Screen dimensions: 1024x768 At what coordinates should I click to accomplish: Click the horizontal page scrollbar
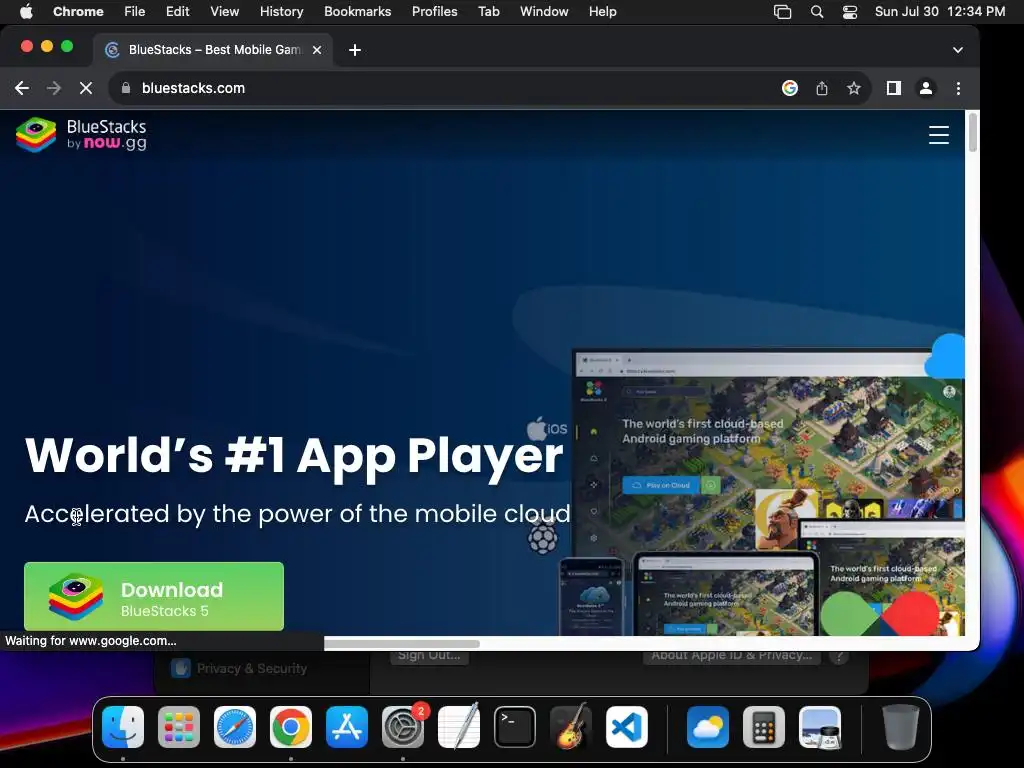click(x=402, y=644)
